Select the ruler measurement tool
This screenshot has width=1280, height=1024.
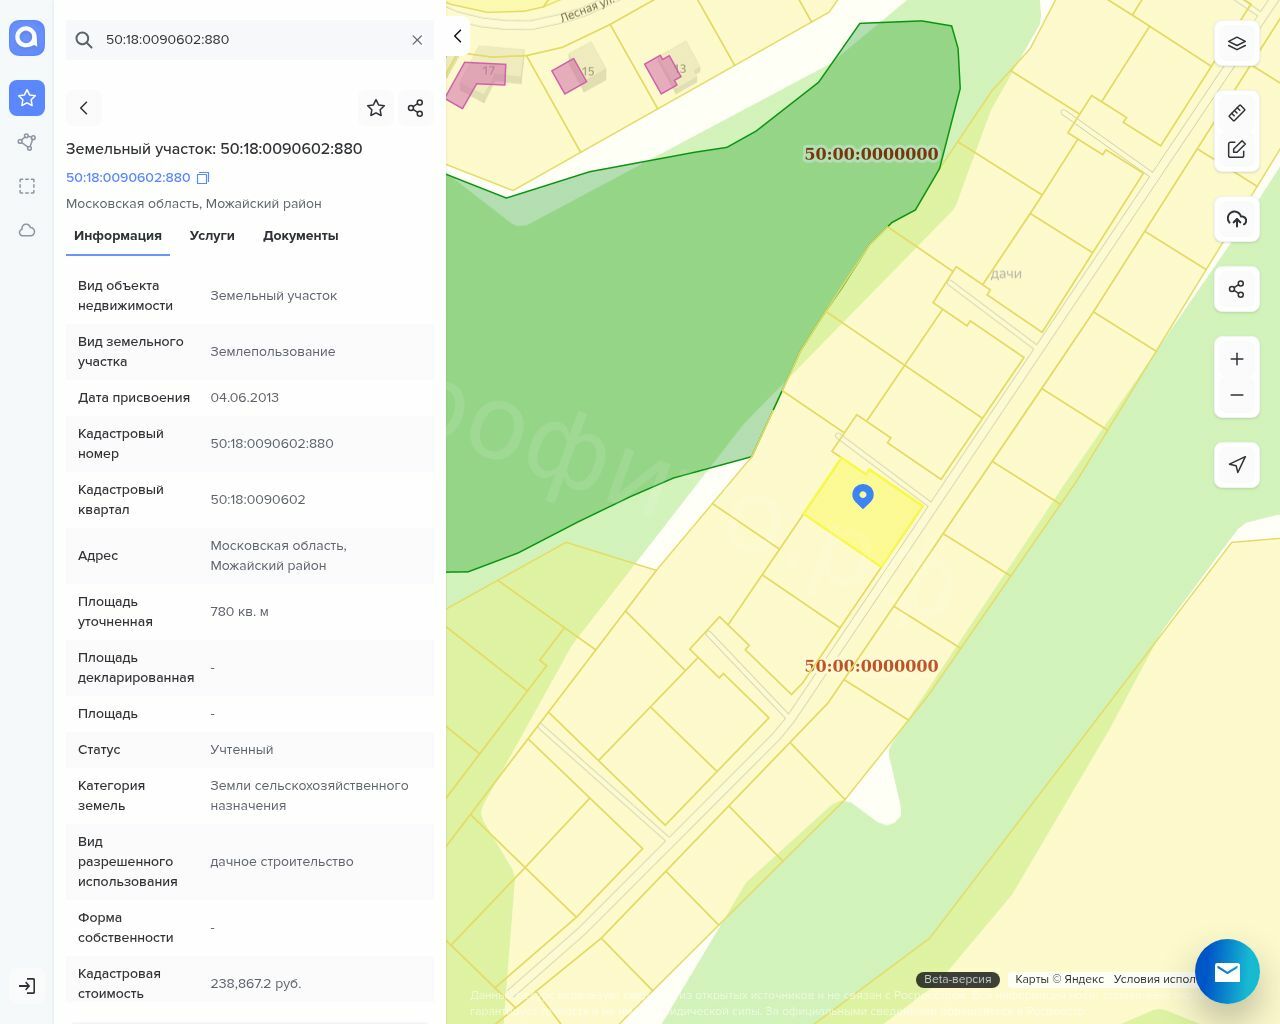click(x=1236, y=113)
